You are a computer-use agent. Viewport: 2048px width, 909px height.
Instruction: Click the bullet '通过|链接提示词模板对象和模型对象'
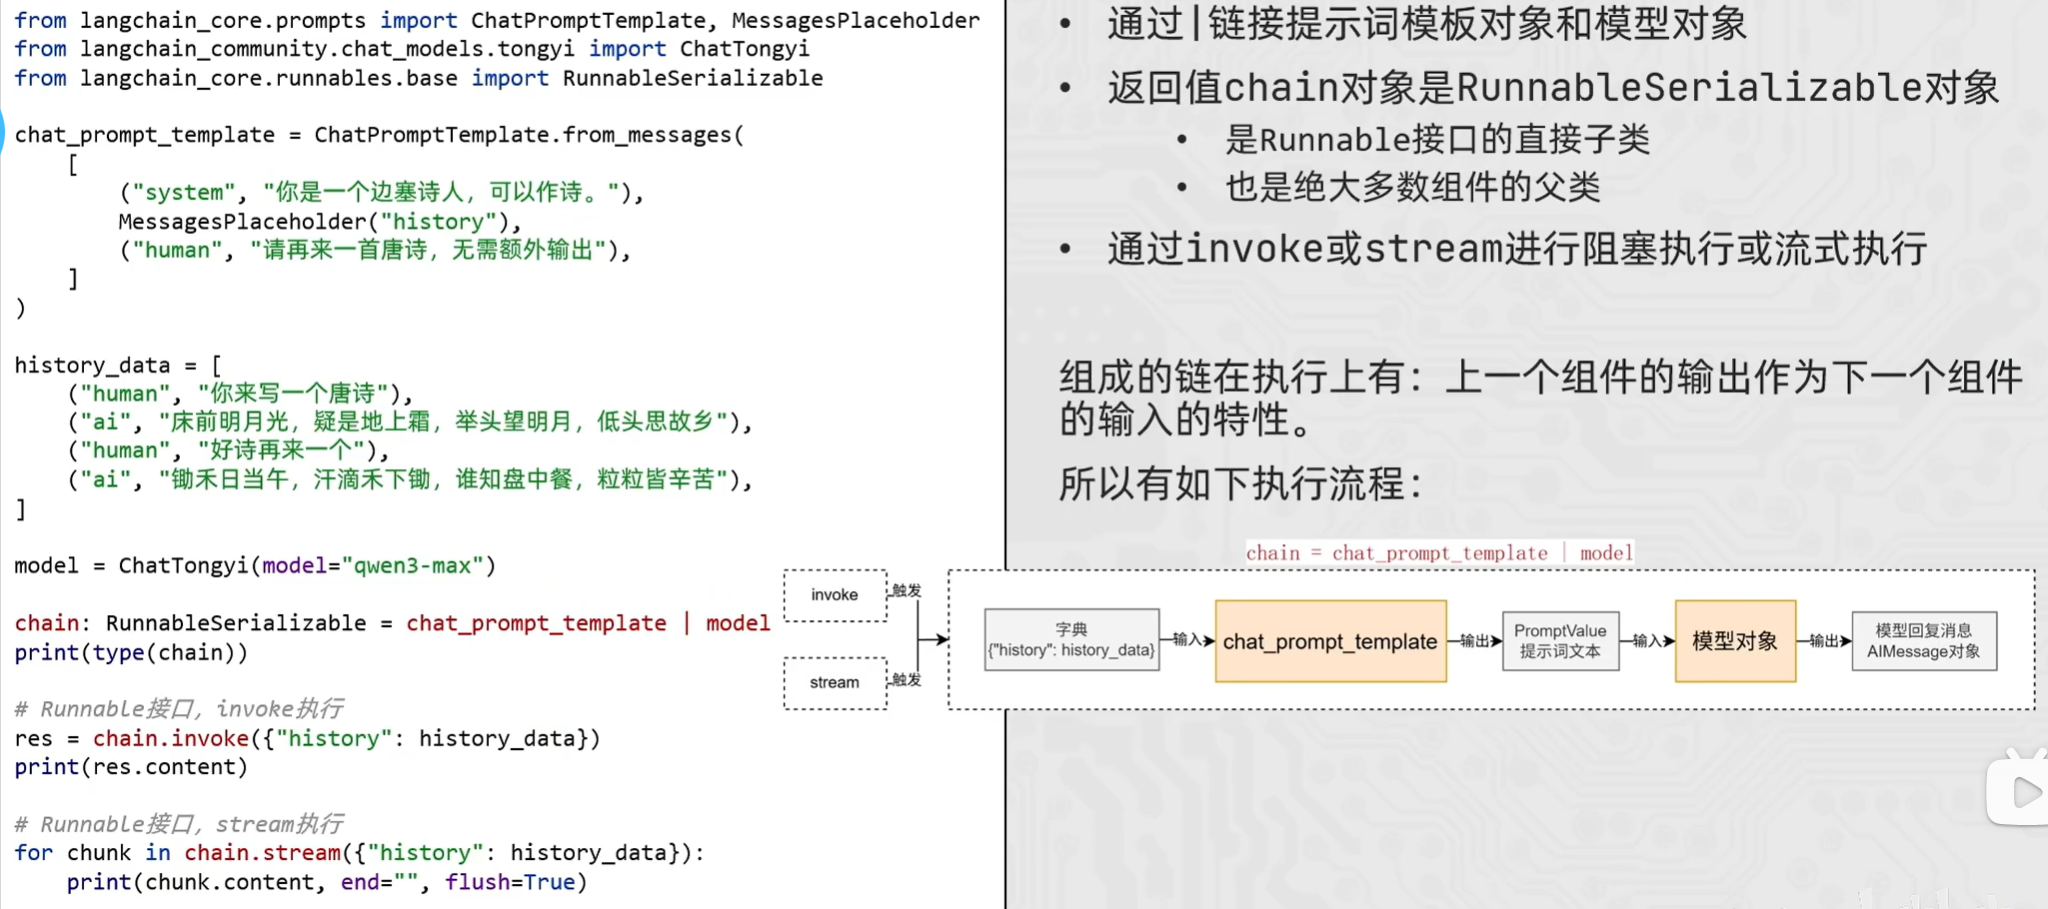(x=1427, y=23)
